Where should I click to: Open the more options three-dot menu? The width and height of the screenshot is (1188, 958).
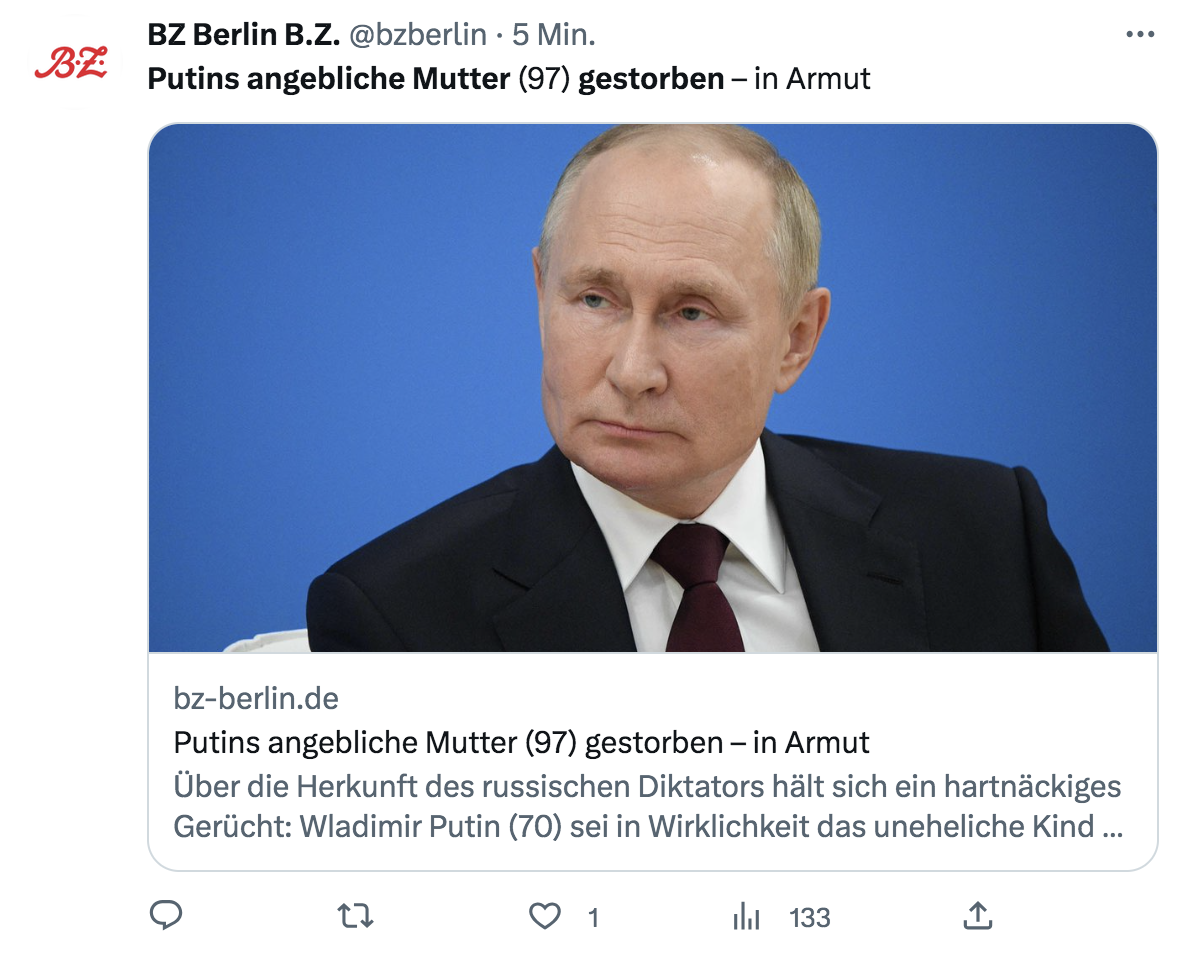pos(1140,35)
